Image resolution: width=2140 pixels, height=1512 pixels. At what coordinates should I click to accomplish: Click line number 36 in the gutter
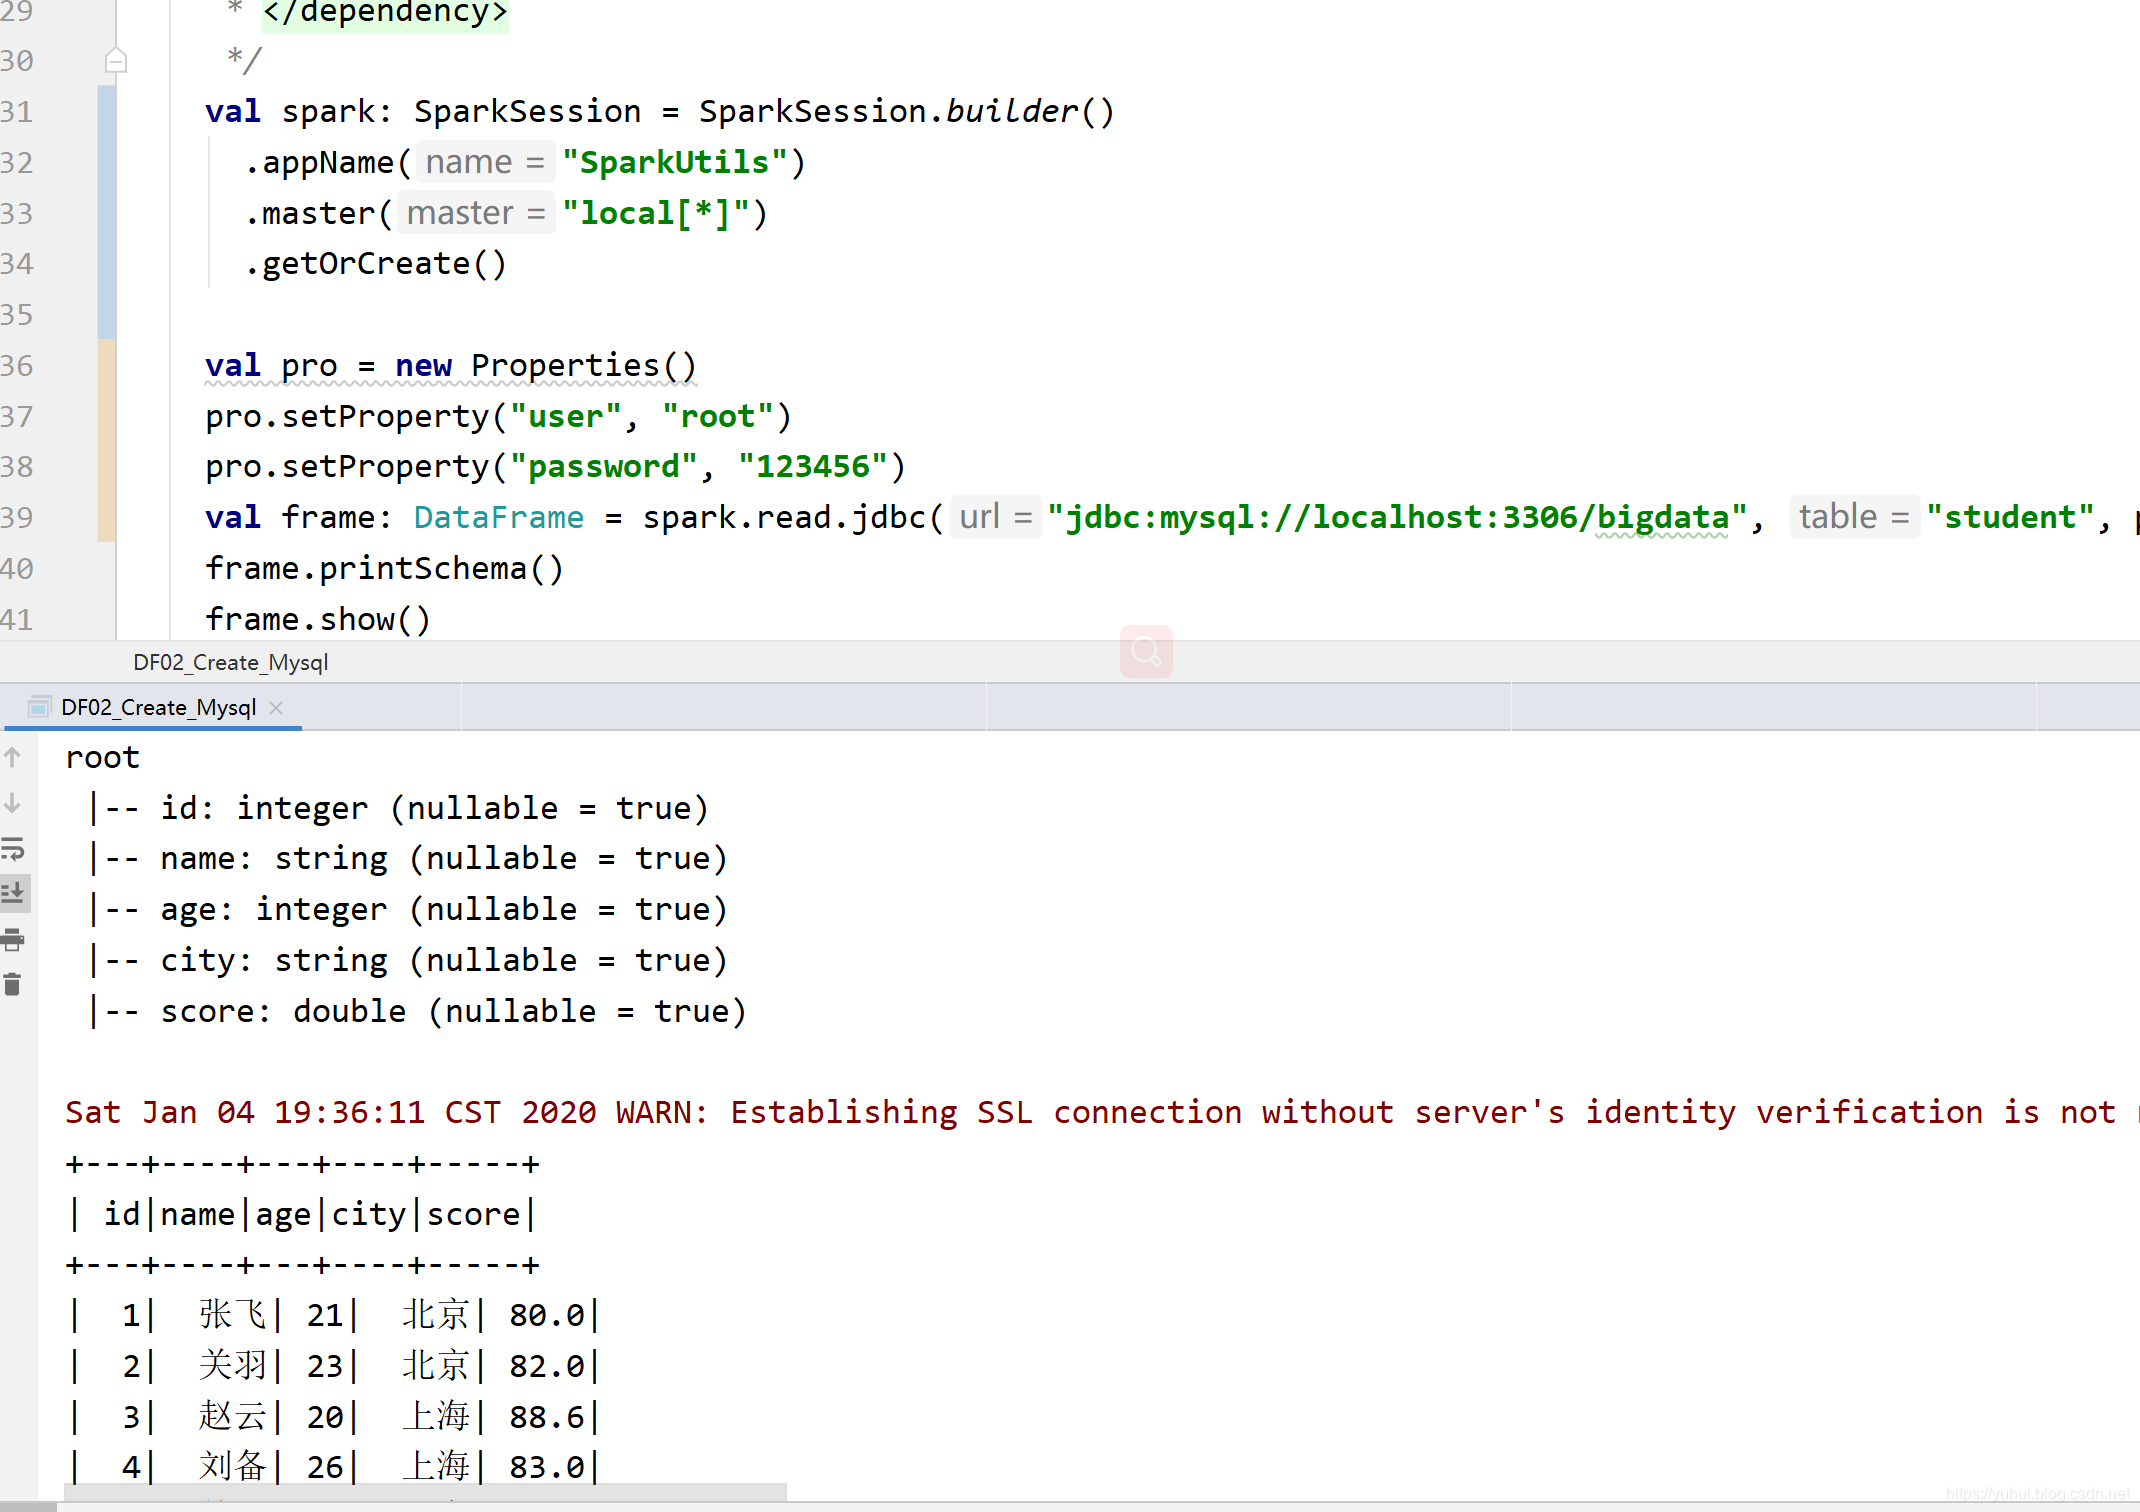(x=17, y=366)
